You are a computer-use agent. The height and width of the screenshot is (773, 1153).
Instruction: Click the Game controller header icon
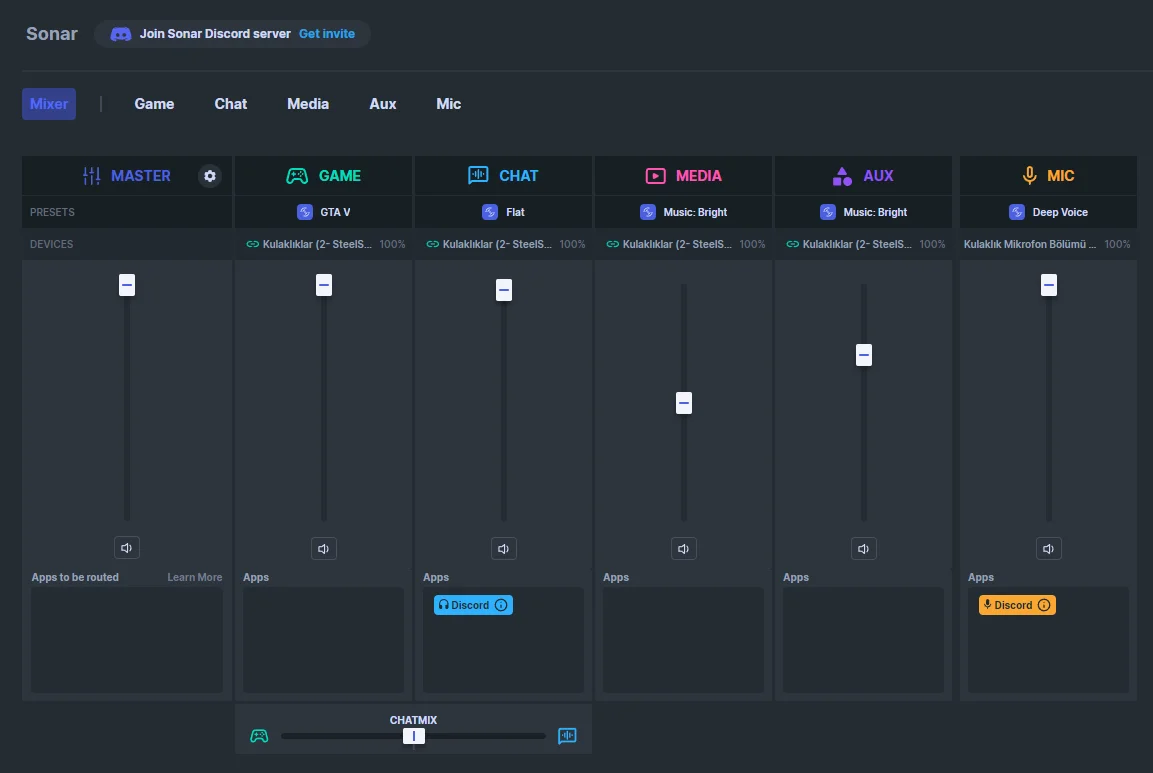[297, 176]
